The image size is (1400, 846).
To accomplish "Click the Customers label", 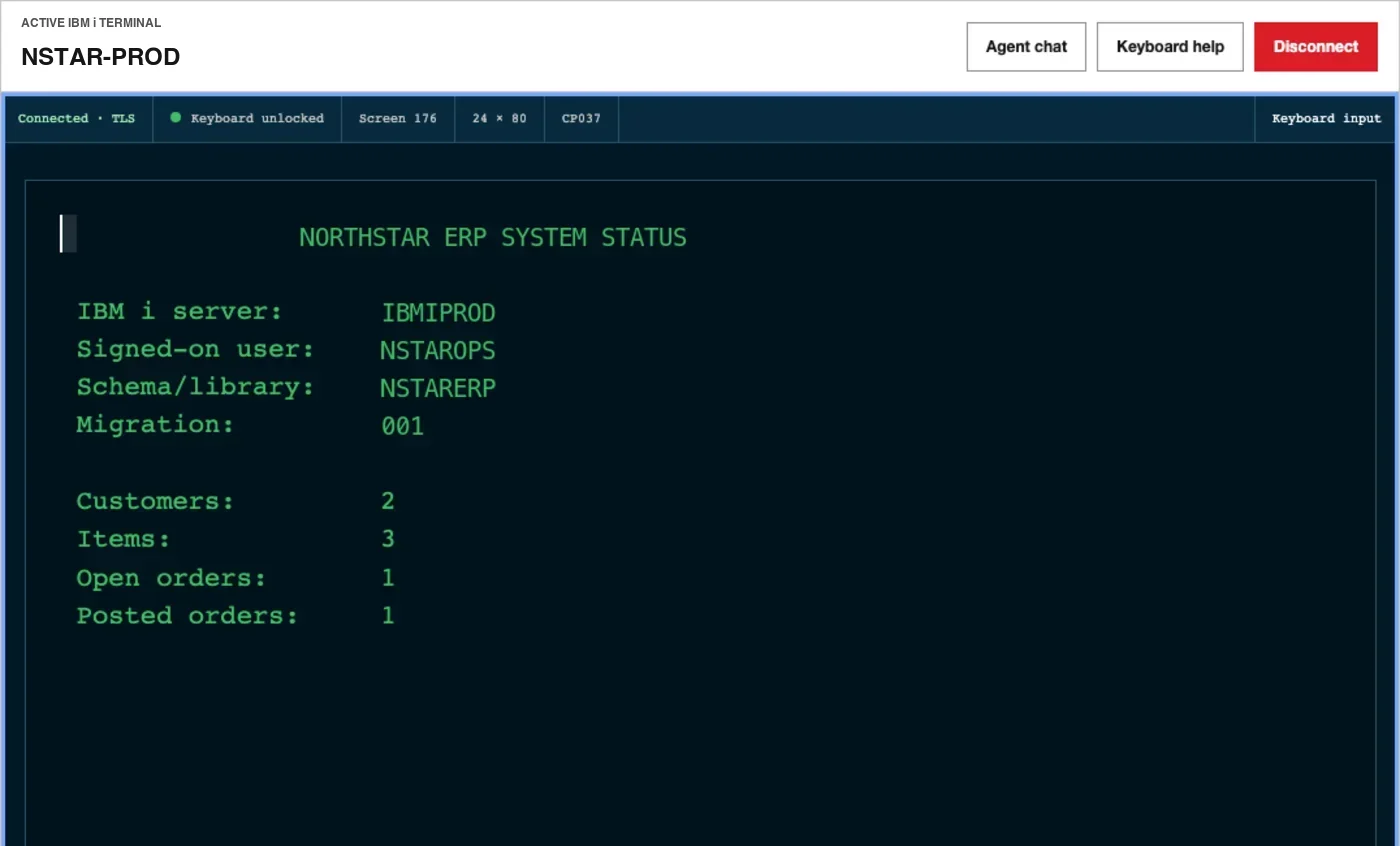I will click(x=155, y=501).
